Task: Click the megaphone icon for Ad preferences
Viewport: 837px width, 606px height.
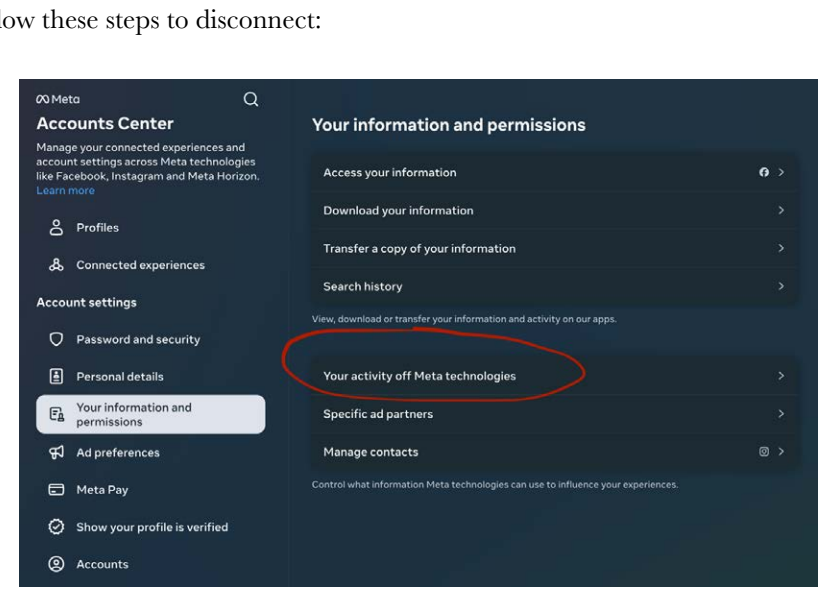Action: coord(56,452)
